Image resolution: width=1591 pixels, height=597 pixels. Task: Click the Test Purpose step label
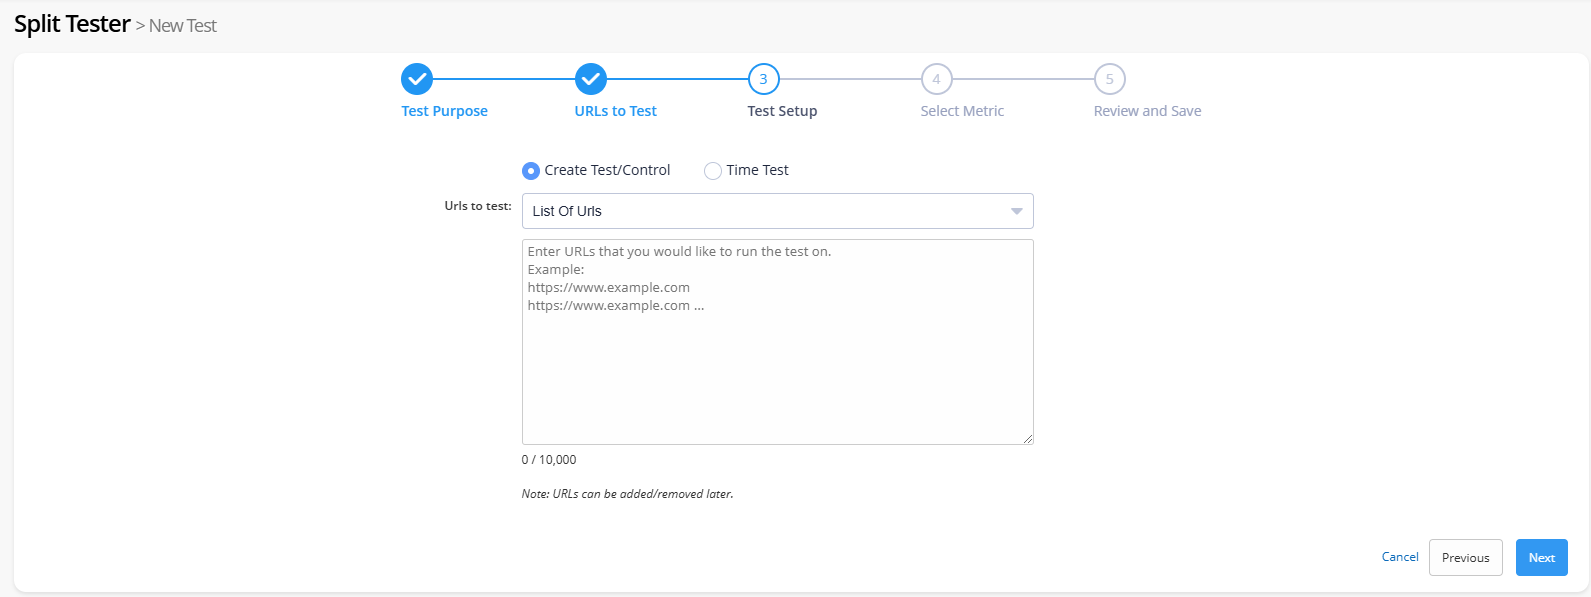click(444, 111)
